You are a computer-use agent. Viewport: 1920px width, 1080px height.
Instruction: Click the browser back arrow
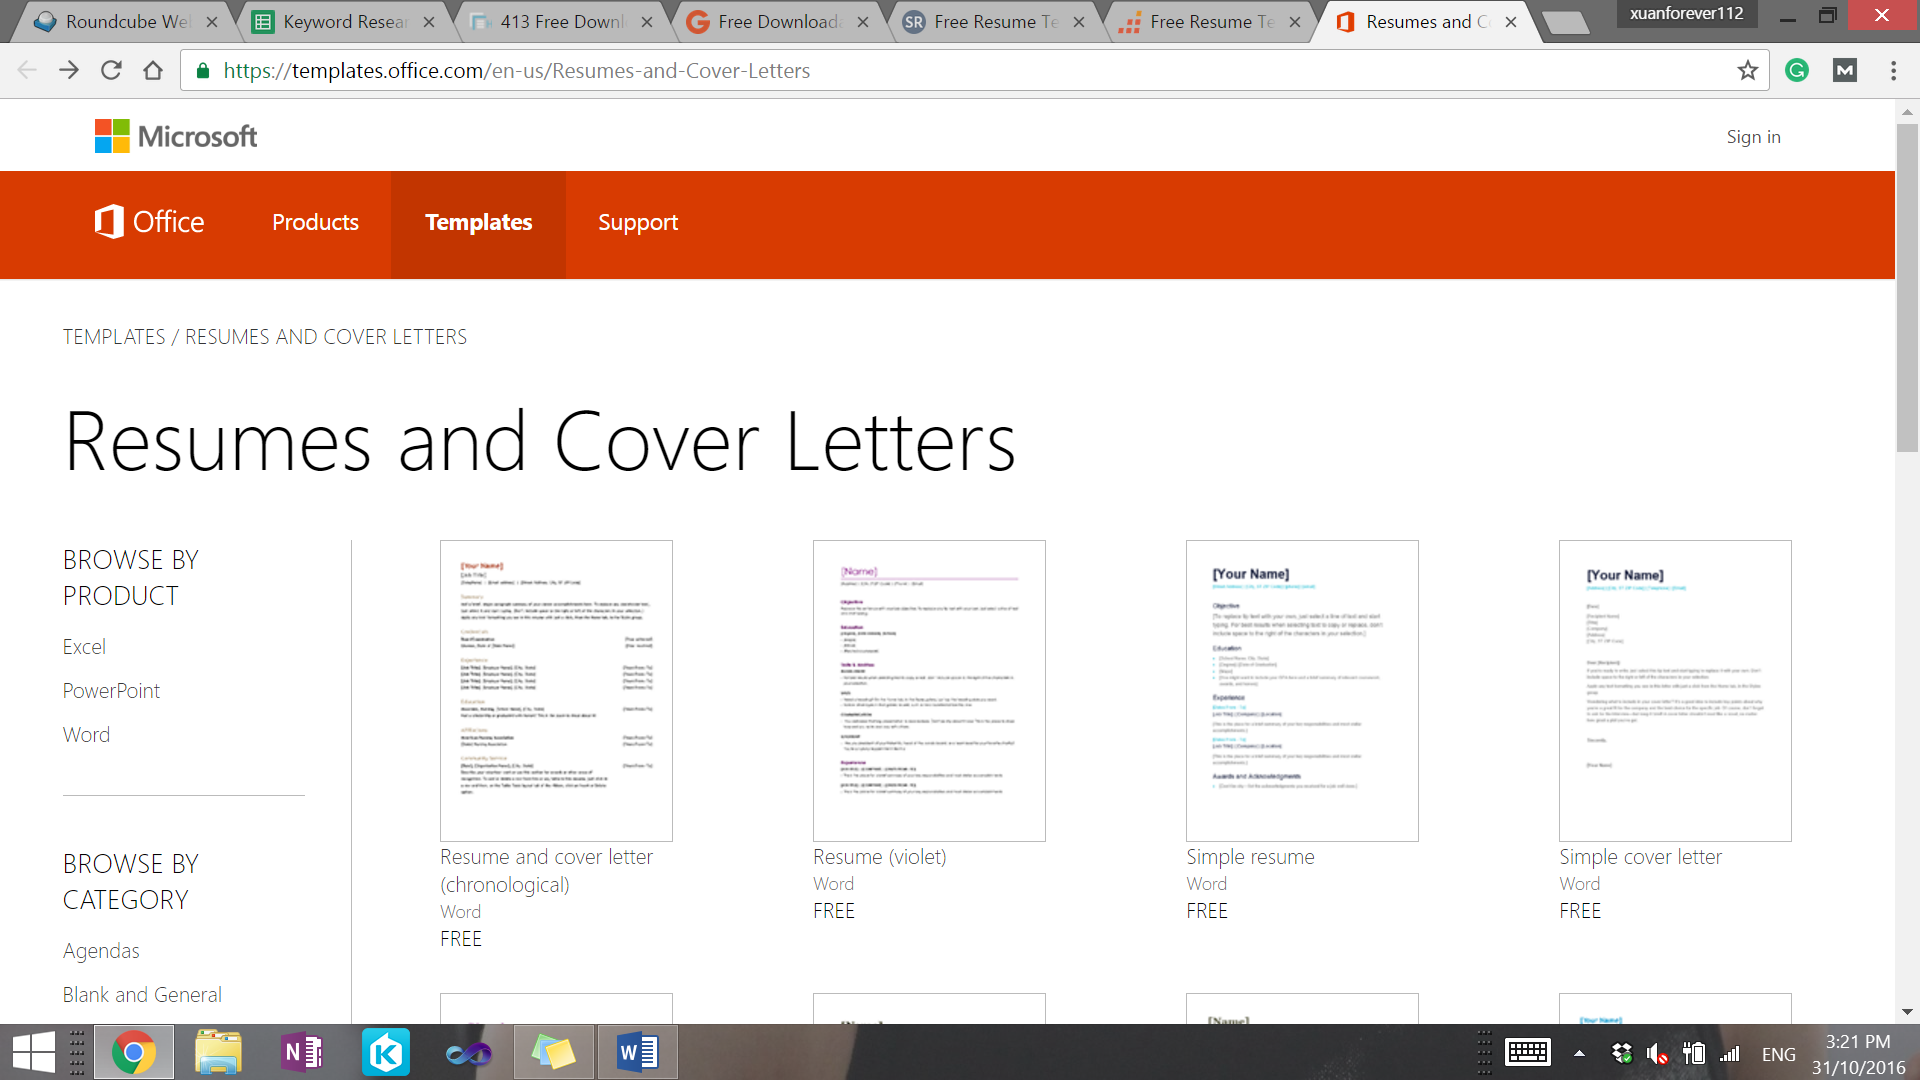(x=27, y=70)
